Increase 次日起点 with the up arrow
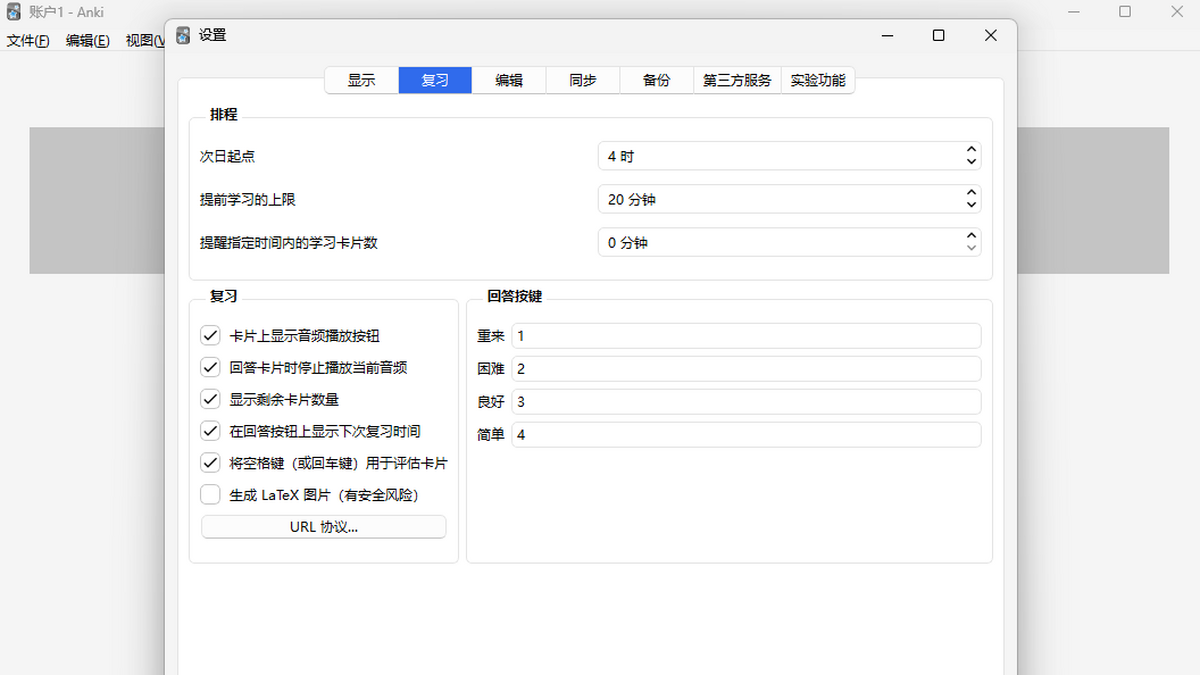This screenshot has width=1200, height=675. tap(971, 150)
